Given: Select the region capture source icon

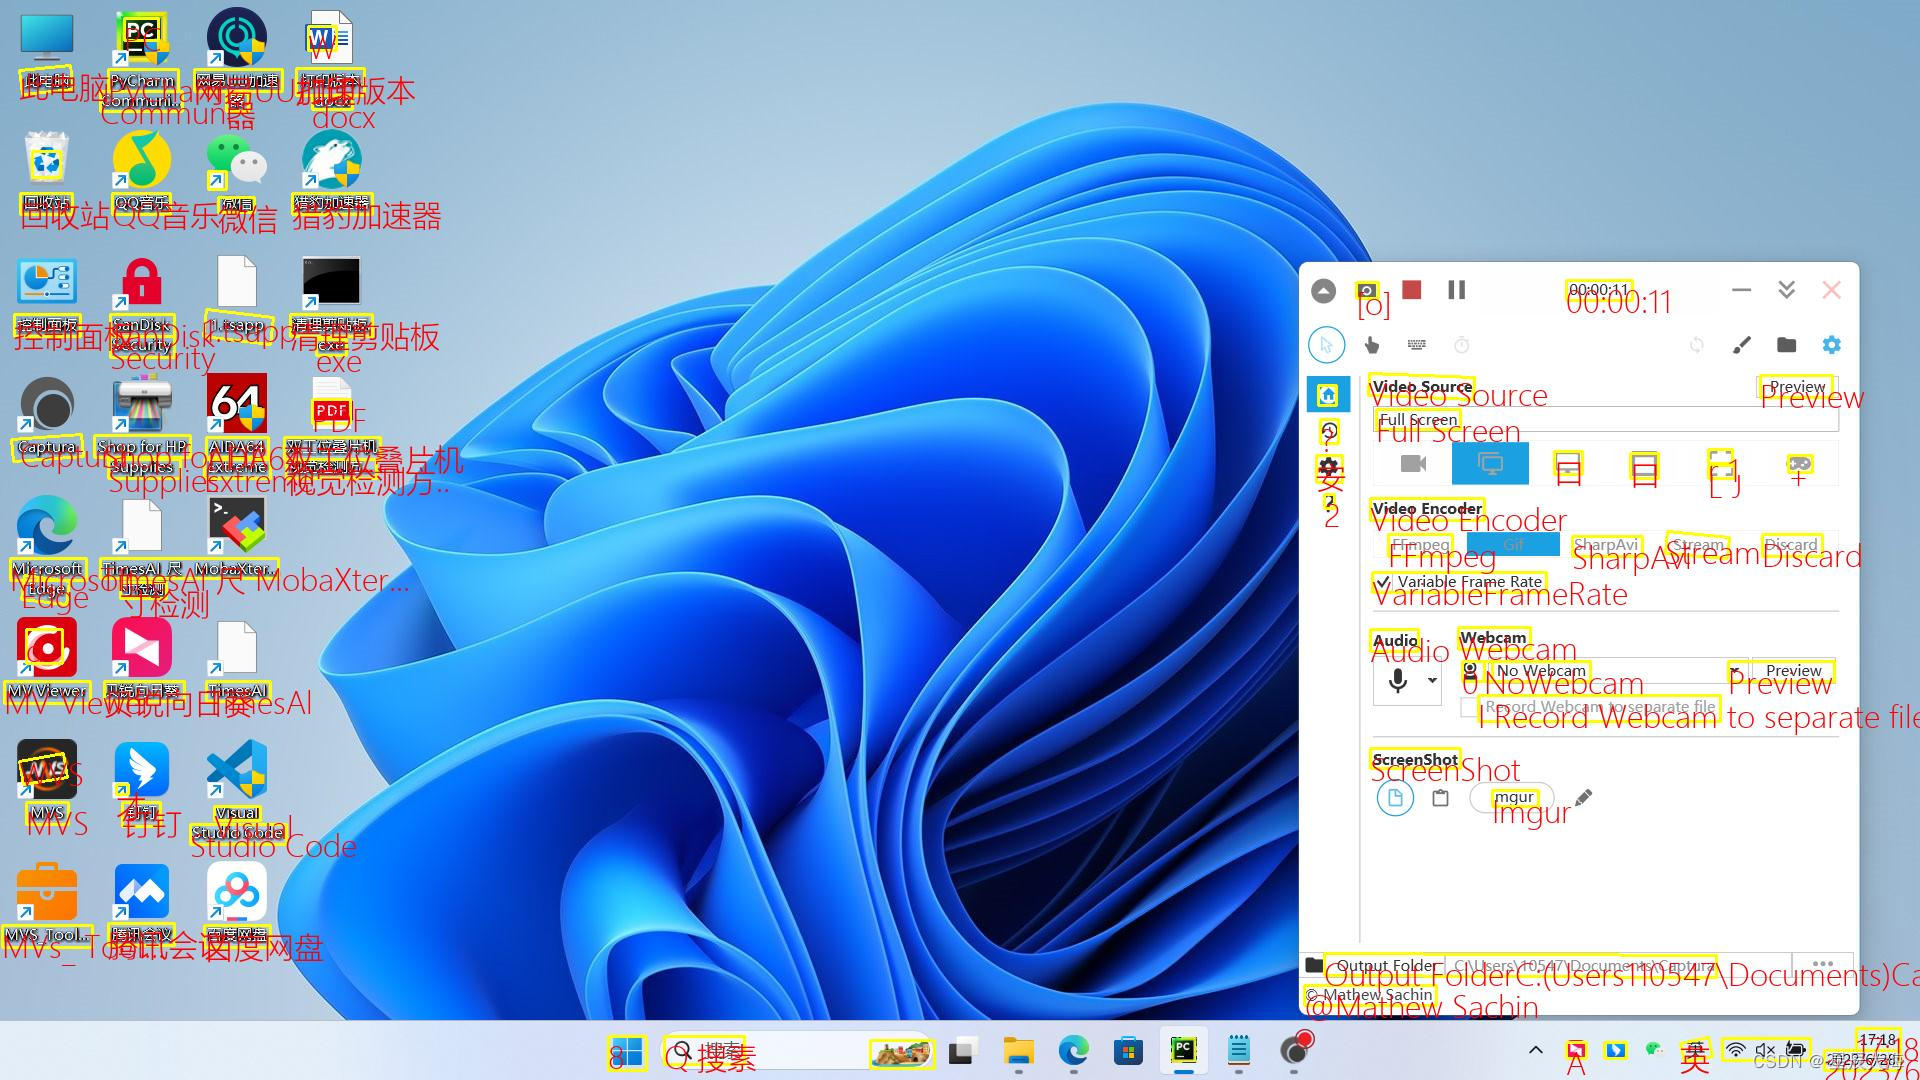Looking at the screenshot, I should point(1721,464).
